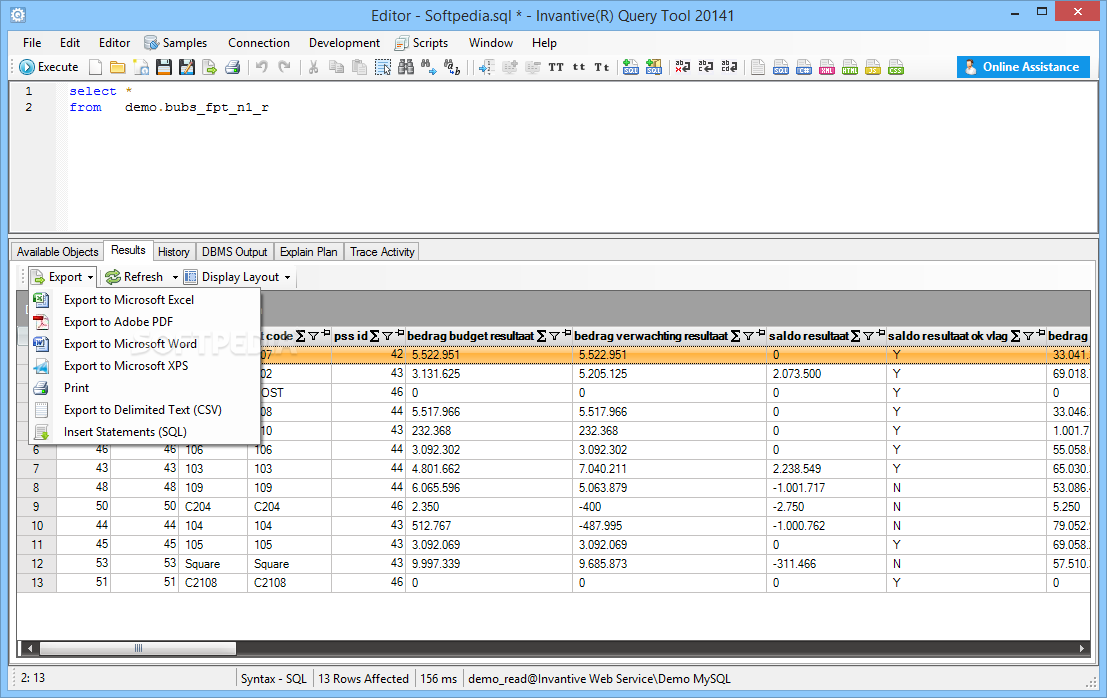
Task: Click the Refresh results button
Action: (x=136, y=277)
